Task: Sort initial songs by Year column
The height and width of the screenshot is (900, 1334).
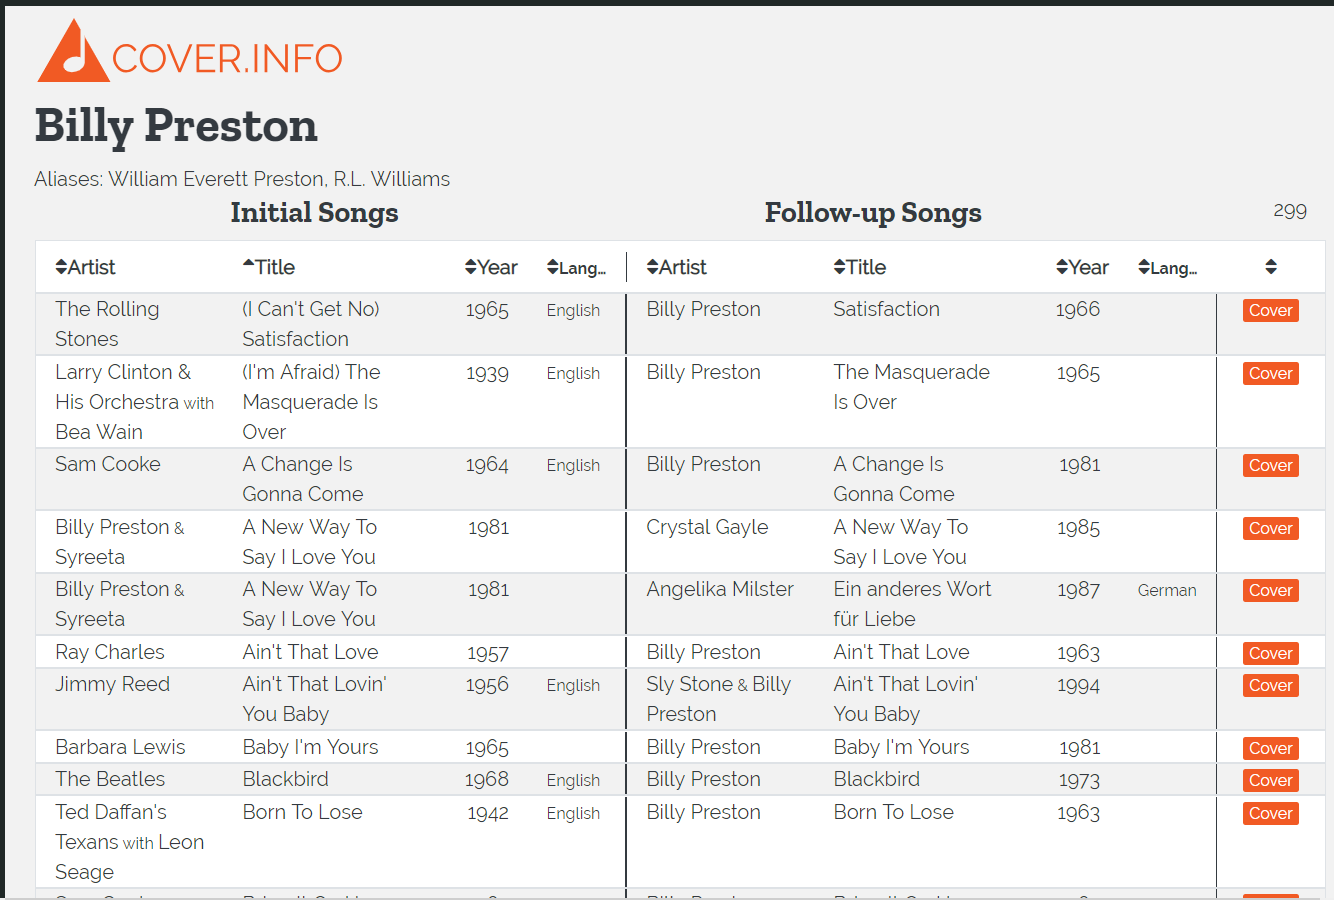Action: coord(491,267)
